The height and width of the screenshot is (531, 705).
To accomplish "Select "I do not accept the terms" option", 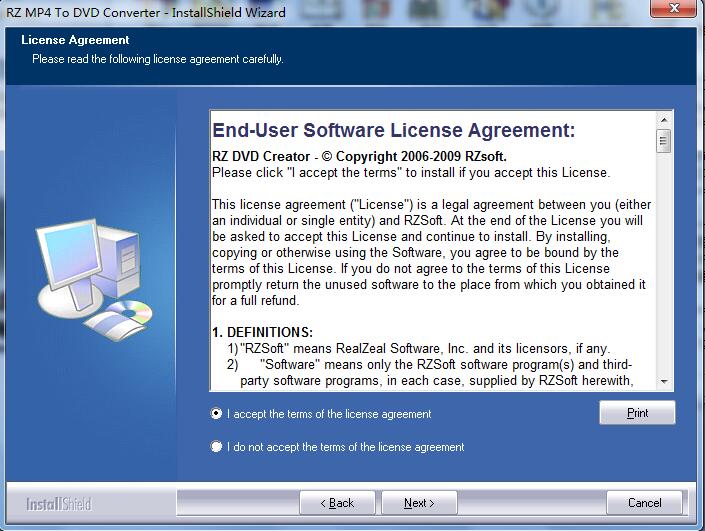I will (x=216, y=446).
